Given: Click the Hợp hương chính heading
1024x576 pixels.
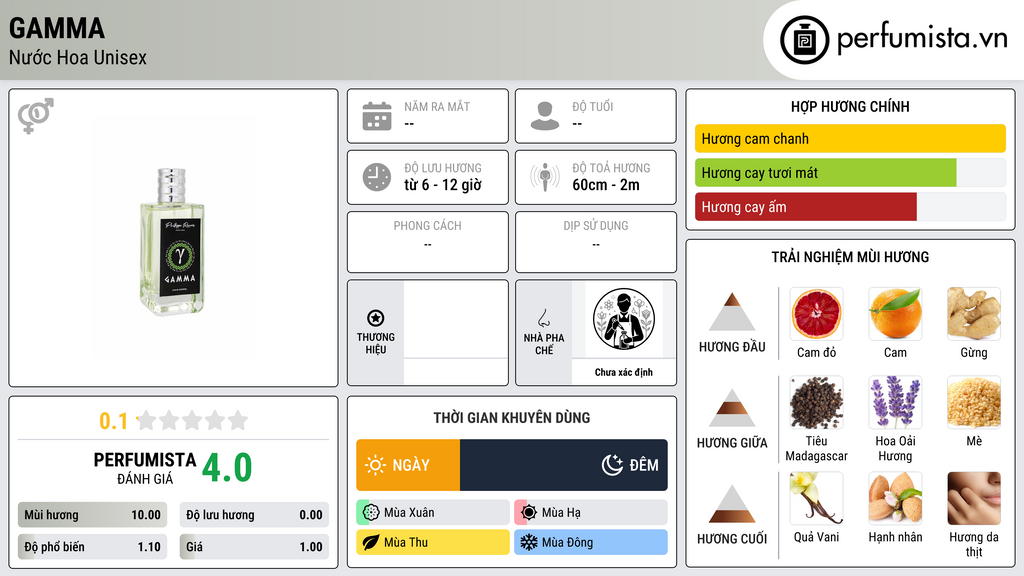Looking at the screenshot, I should coord(850,106).
